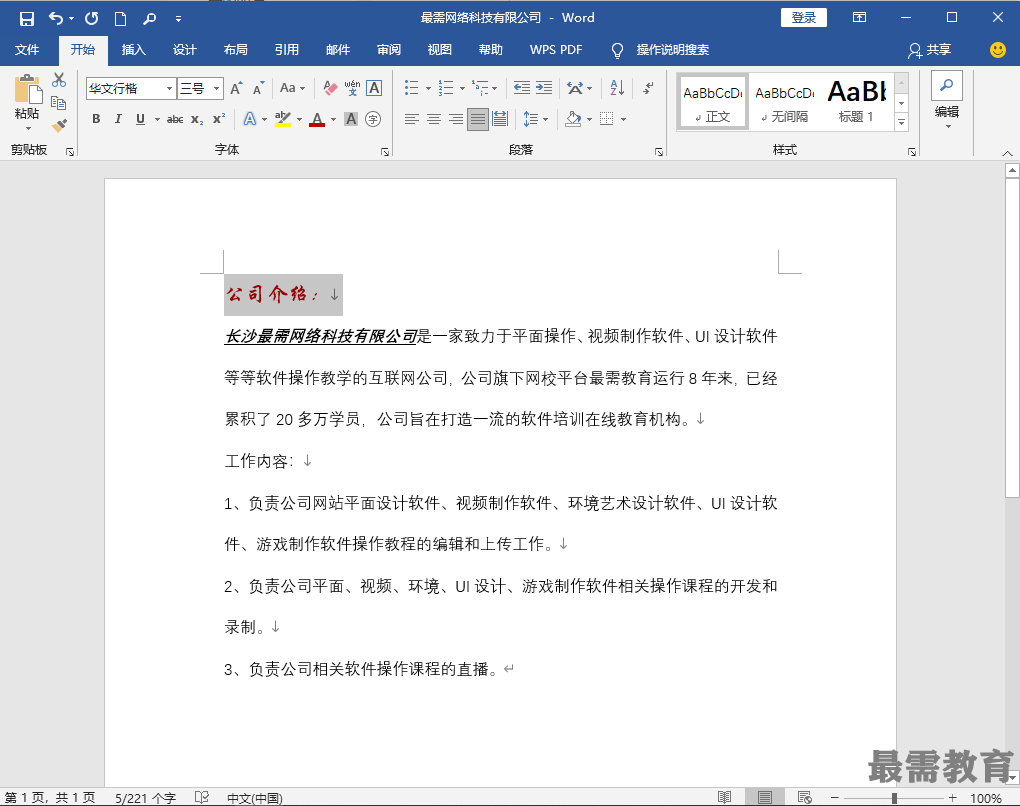Paste from clipboard with the large paste icon
Viewport: 1020px width, 806px height.
(x=27, y=90)
